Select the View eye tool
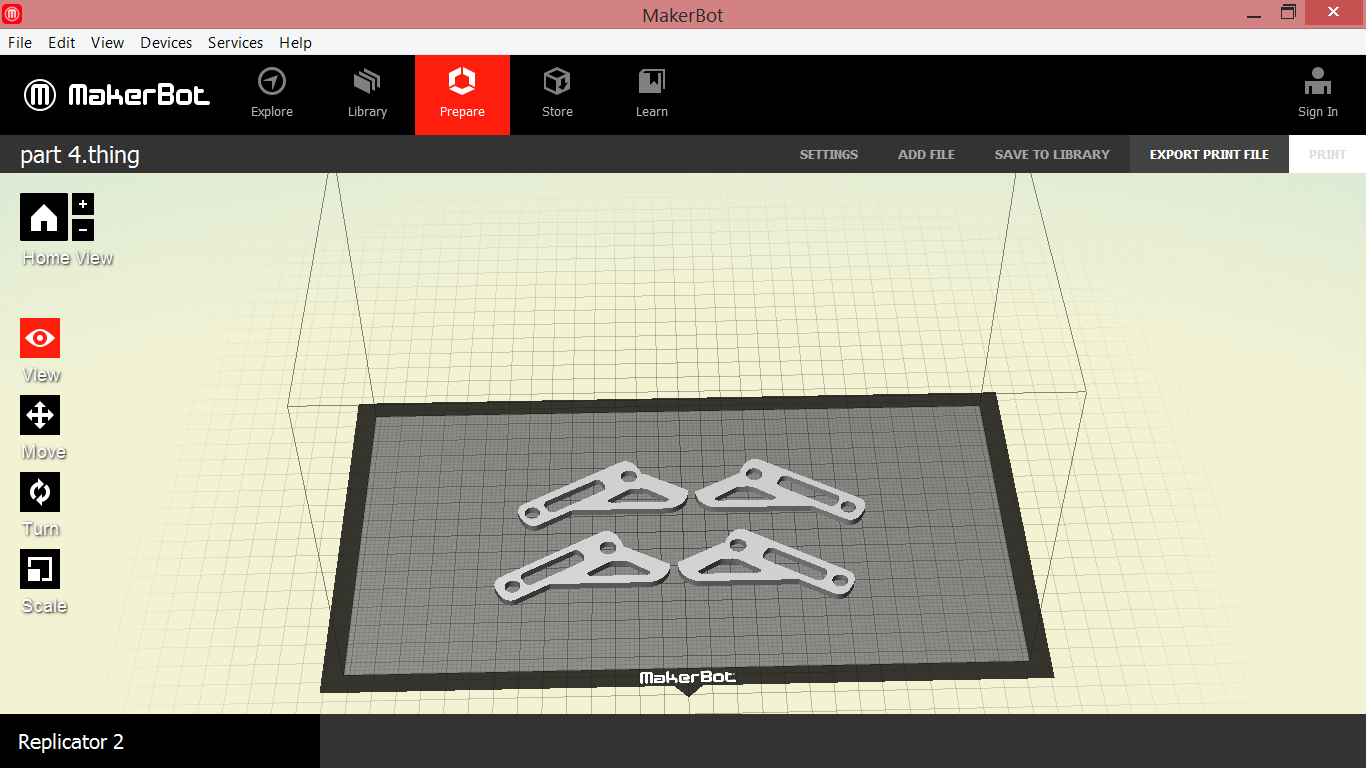This screenshot has height=768, width=1366. (x=40, y=338)
